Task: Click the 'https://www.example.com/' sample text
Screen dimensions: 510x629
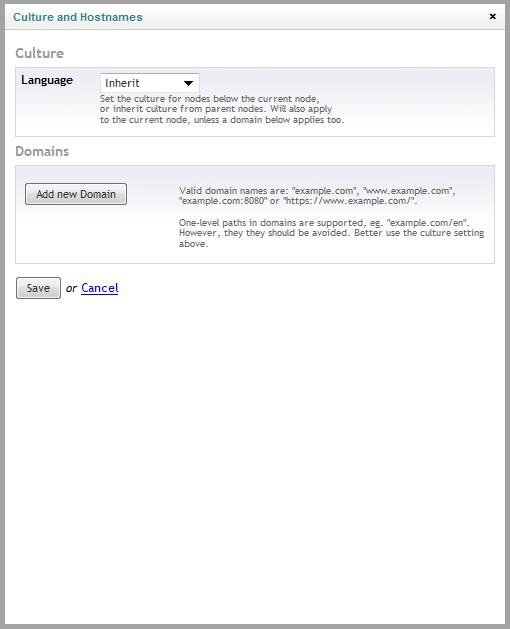Action: [x=349, y=201]
